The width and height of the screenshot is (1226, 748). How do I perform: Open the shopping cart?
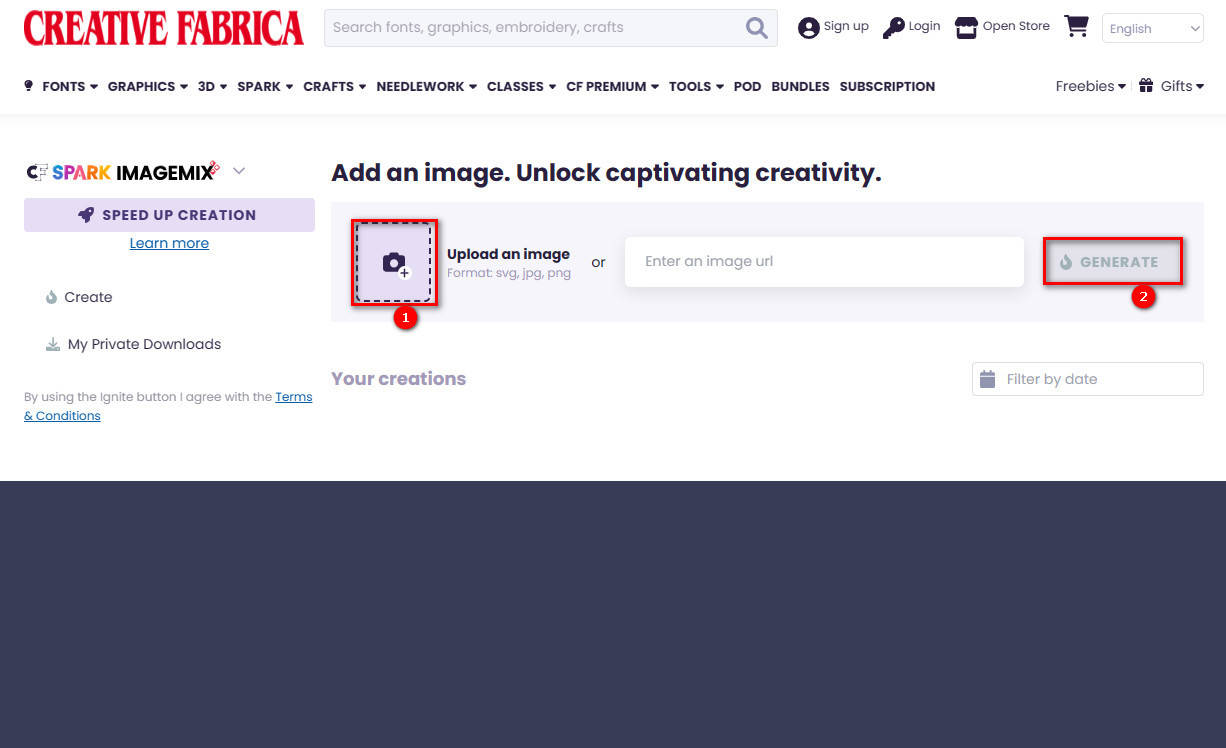1076,26
